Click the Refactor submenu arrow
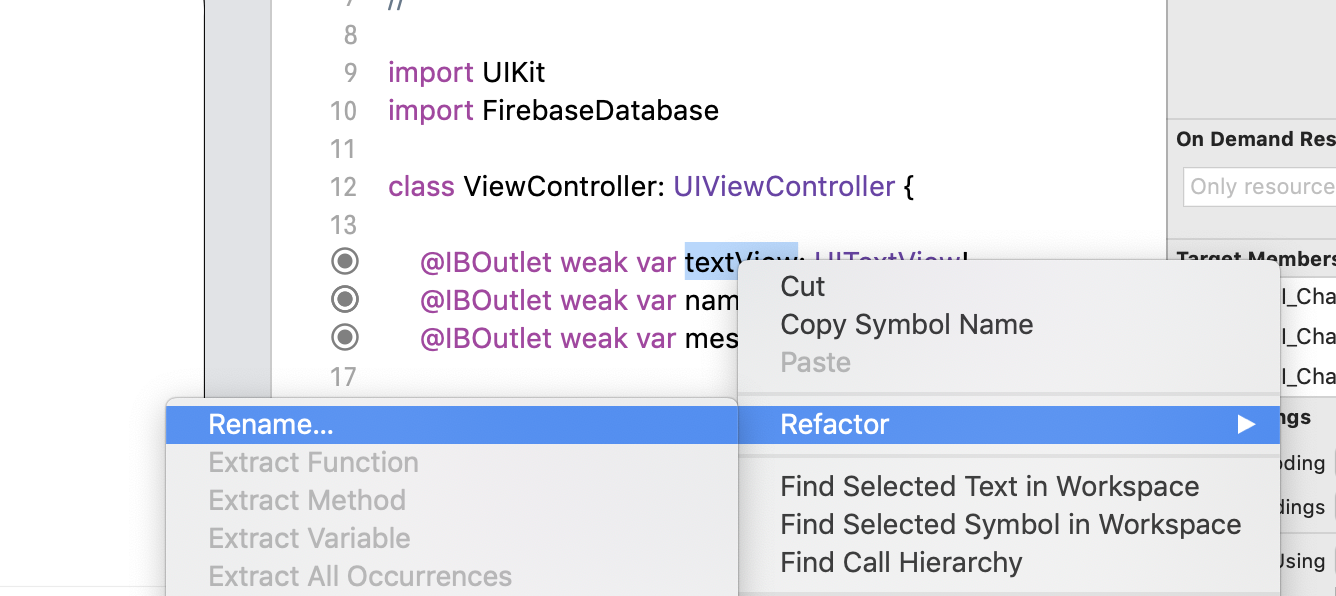 [x=1246, y=424]
